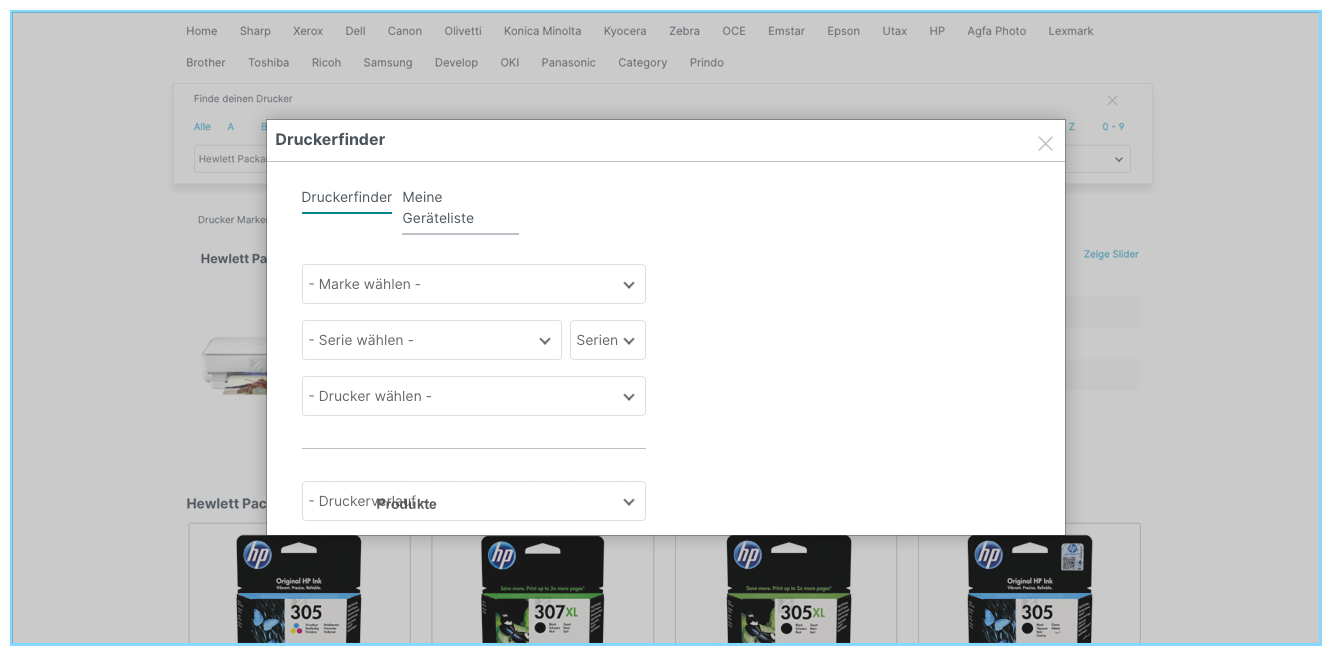The height and width of the screenshot is (656, 1332).
Task: Filter printers by letter A
Action: (x=231, y=127)
